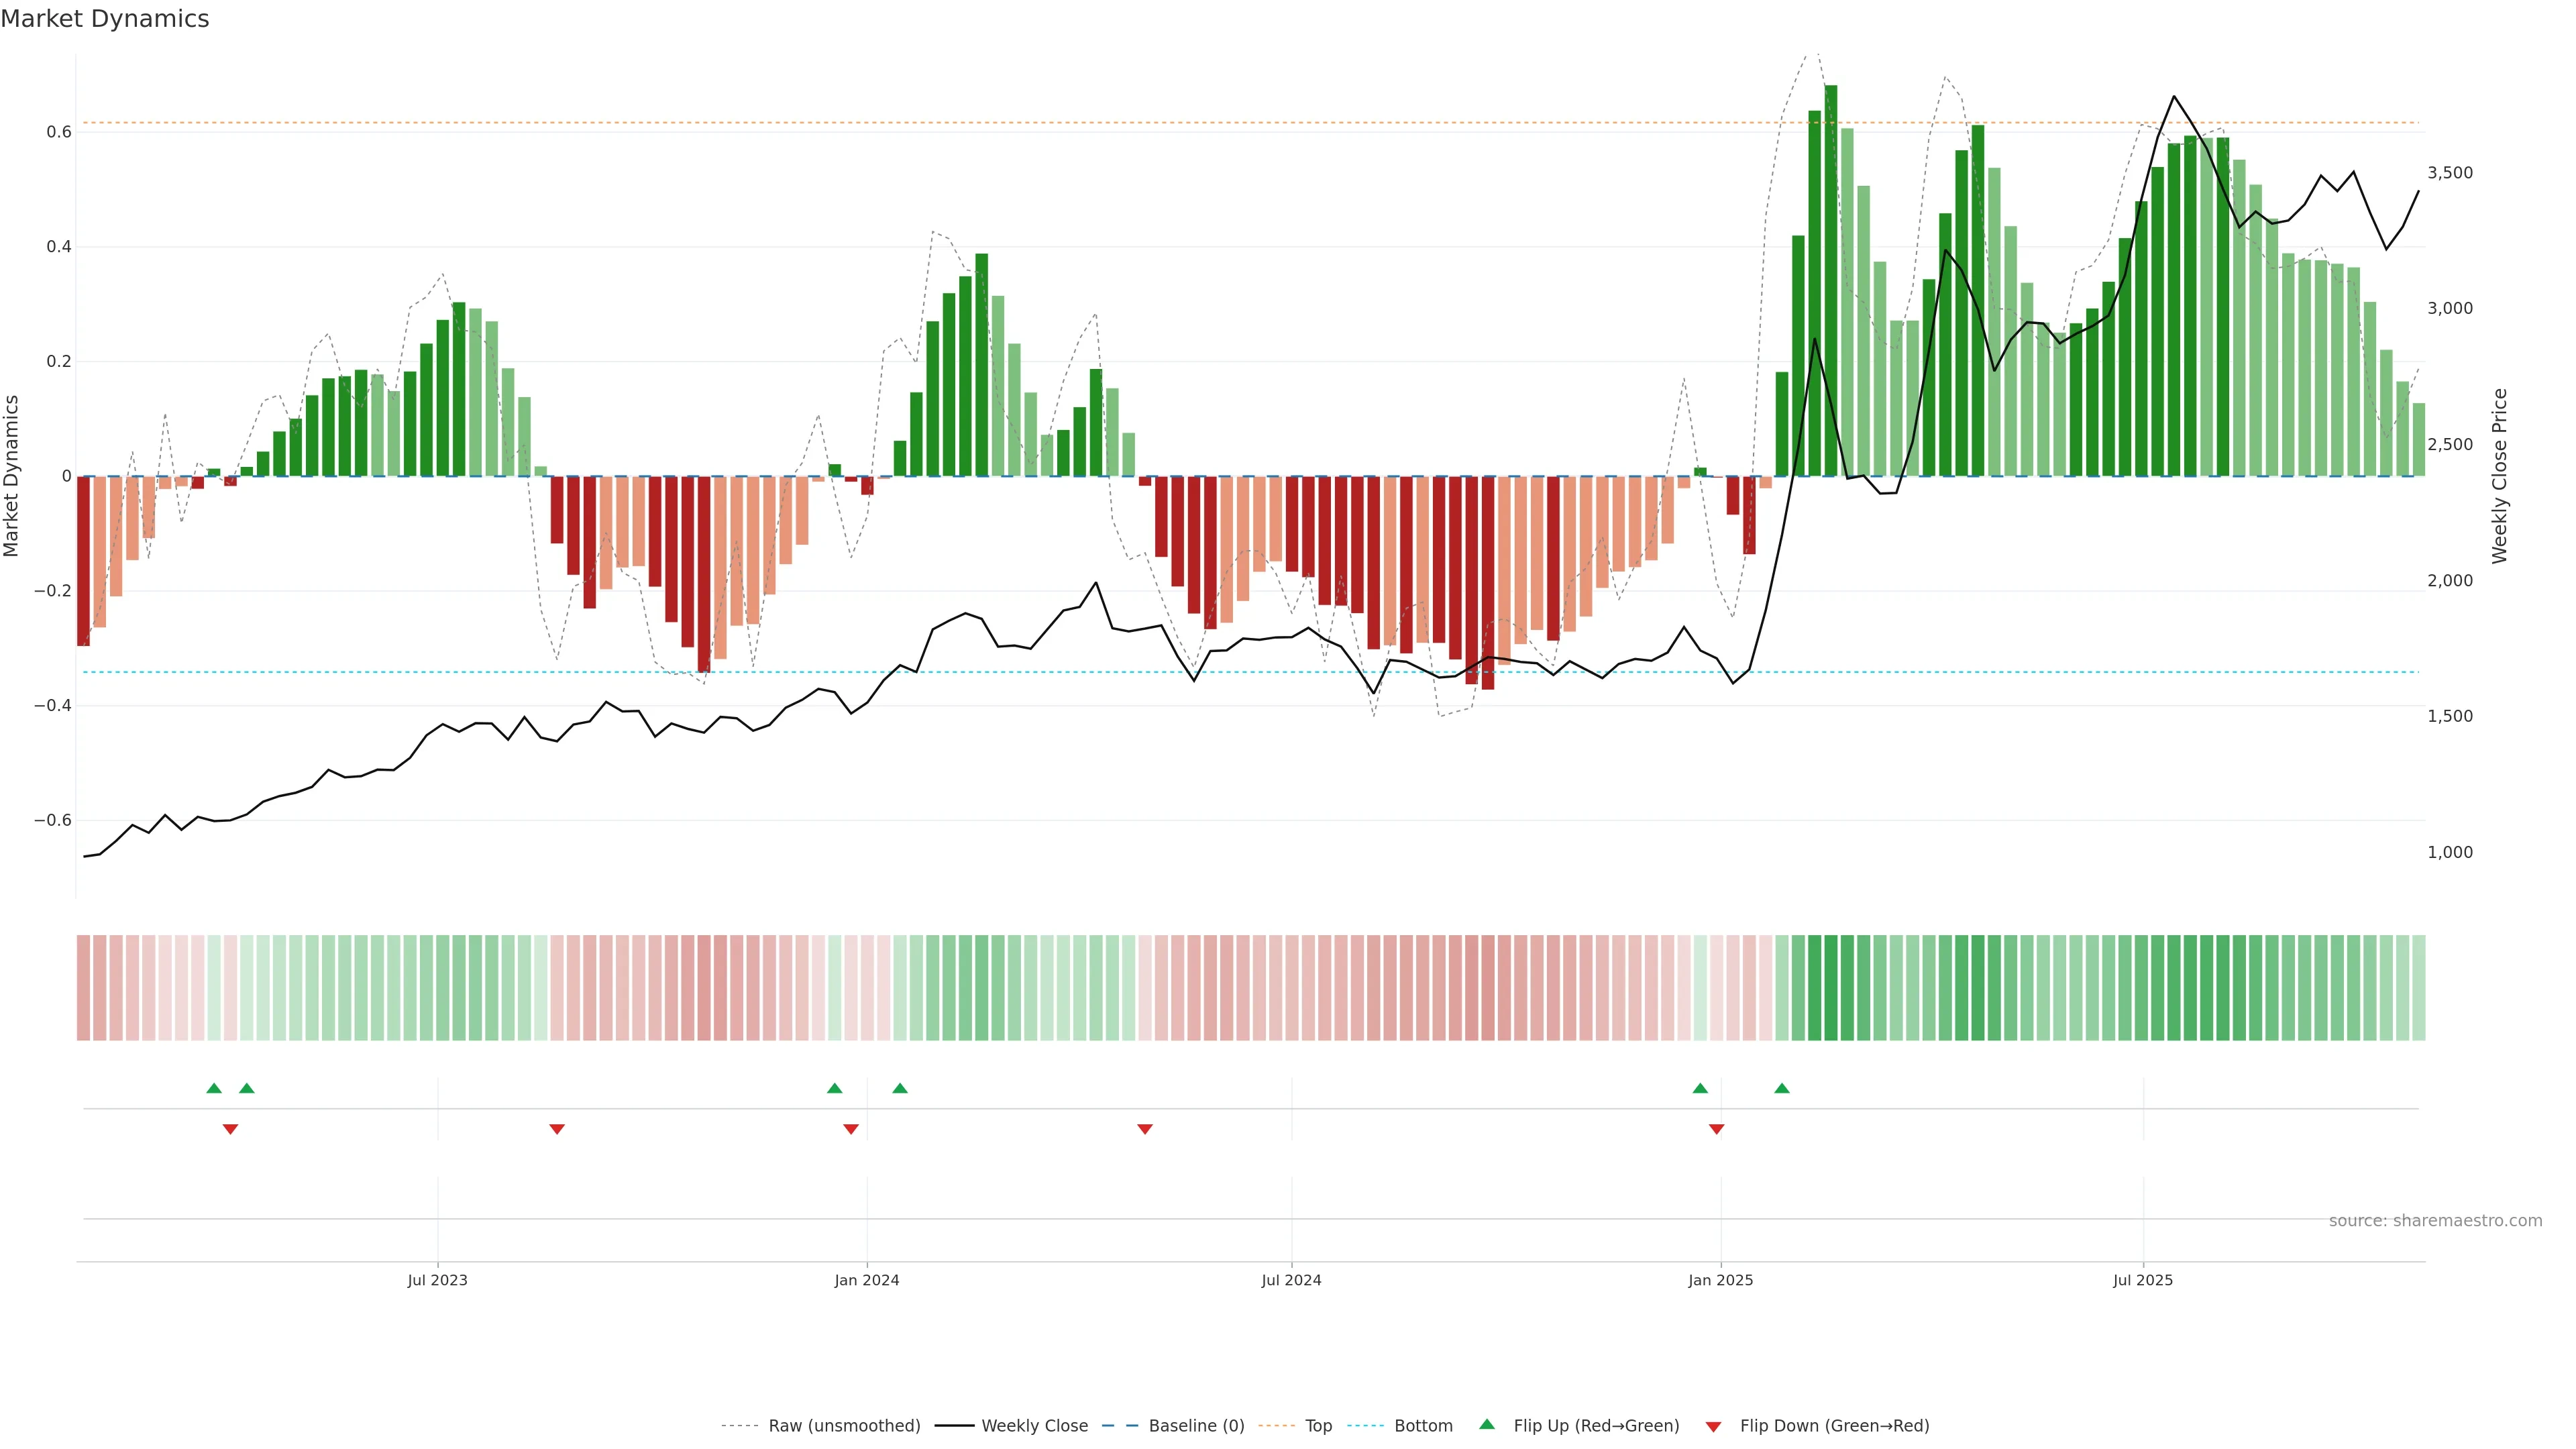Hide the Bottom threshold legend entry
Screen dimensions: 2576x1449
coord(1423,1426)
